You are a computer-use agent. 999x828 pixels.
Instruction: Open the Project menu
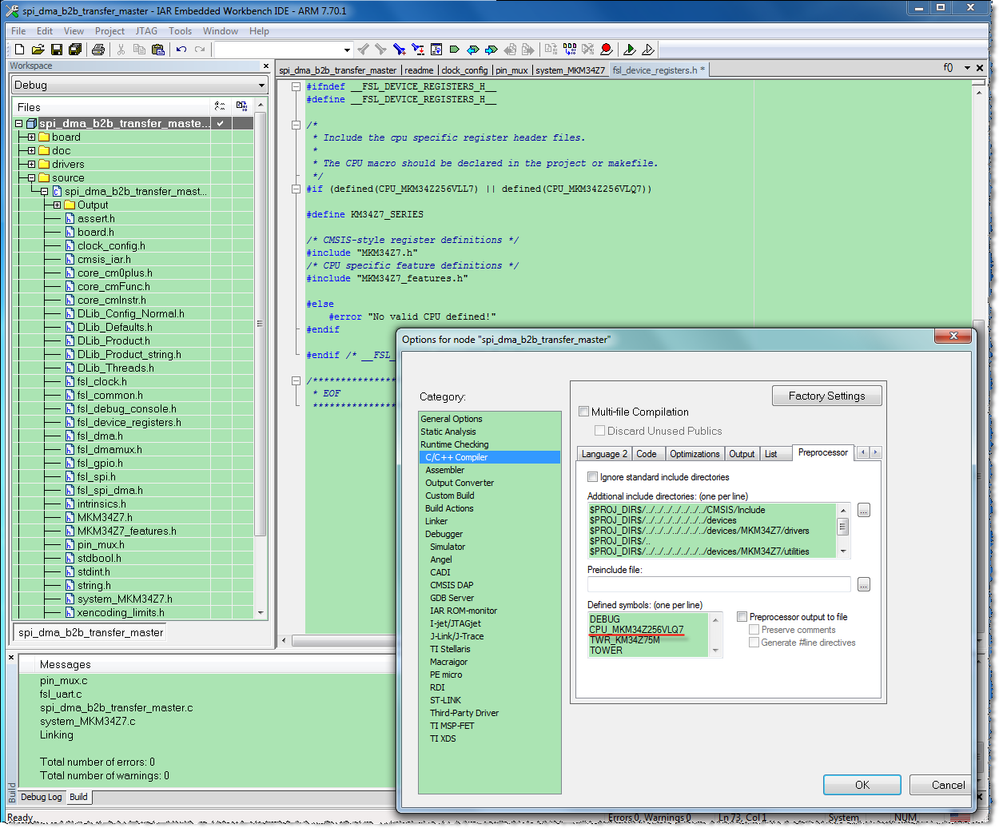[x=109, y=30]
